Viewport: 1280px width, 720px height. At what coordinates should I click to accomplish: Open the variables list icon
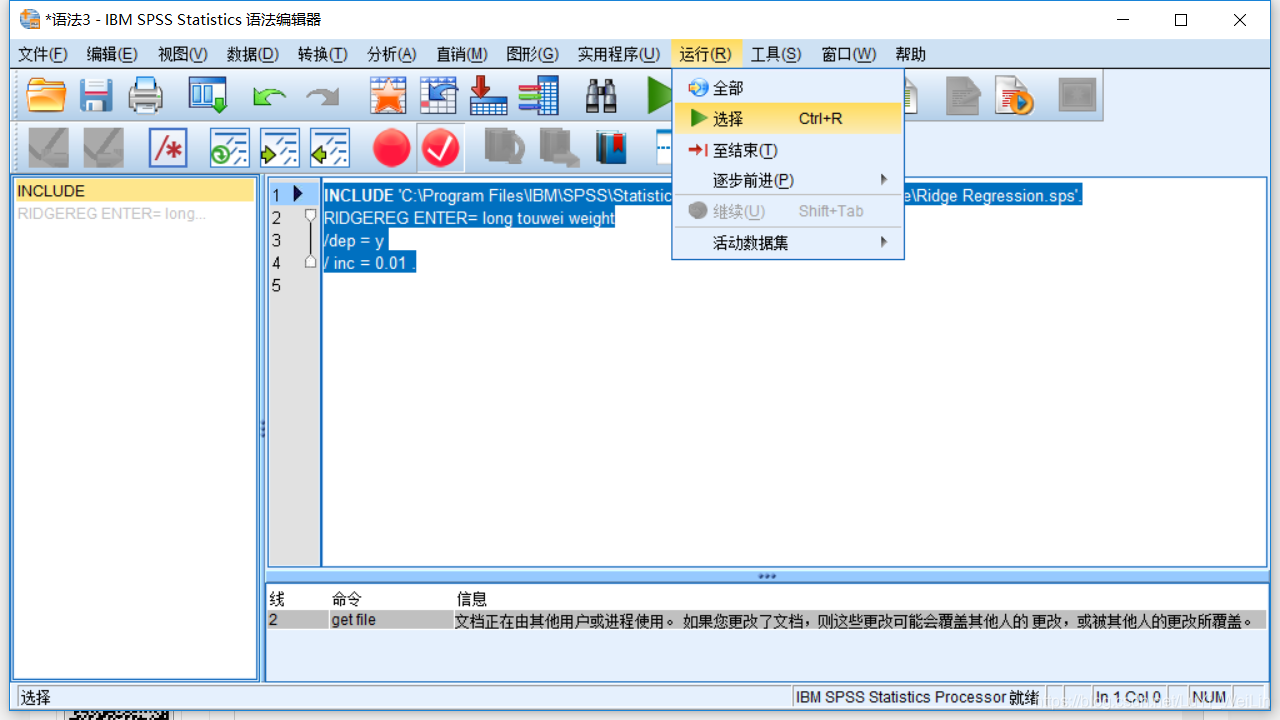(x=538, y=95)
